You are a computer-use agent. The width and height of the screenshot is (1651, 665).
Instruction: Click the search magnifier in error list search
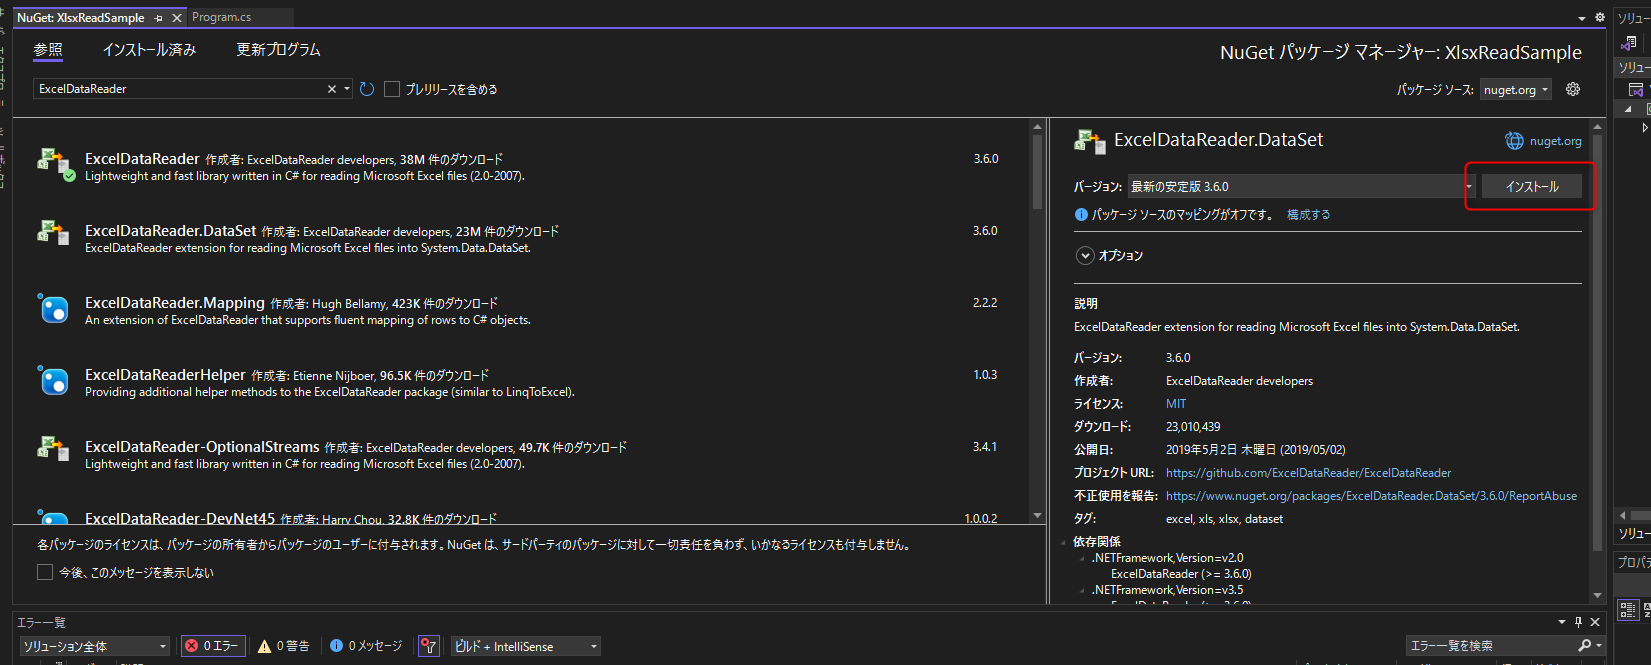(x=1584, y=646)
